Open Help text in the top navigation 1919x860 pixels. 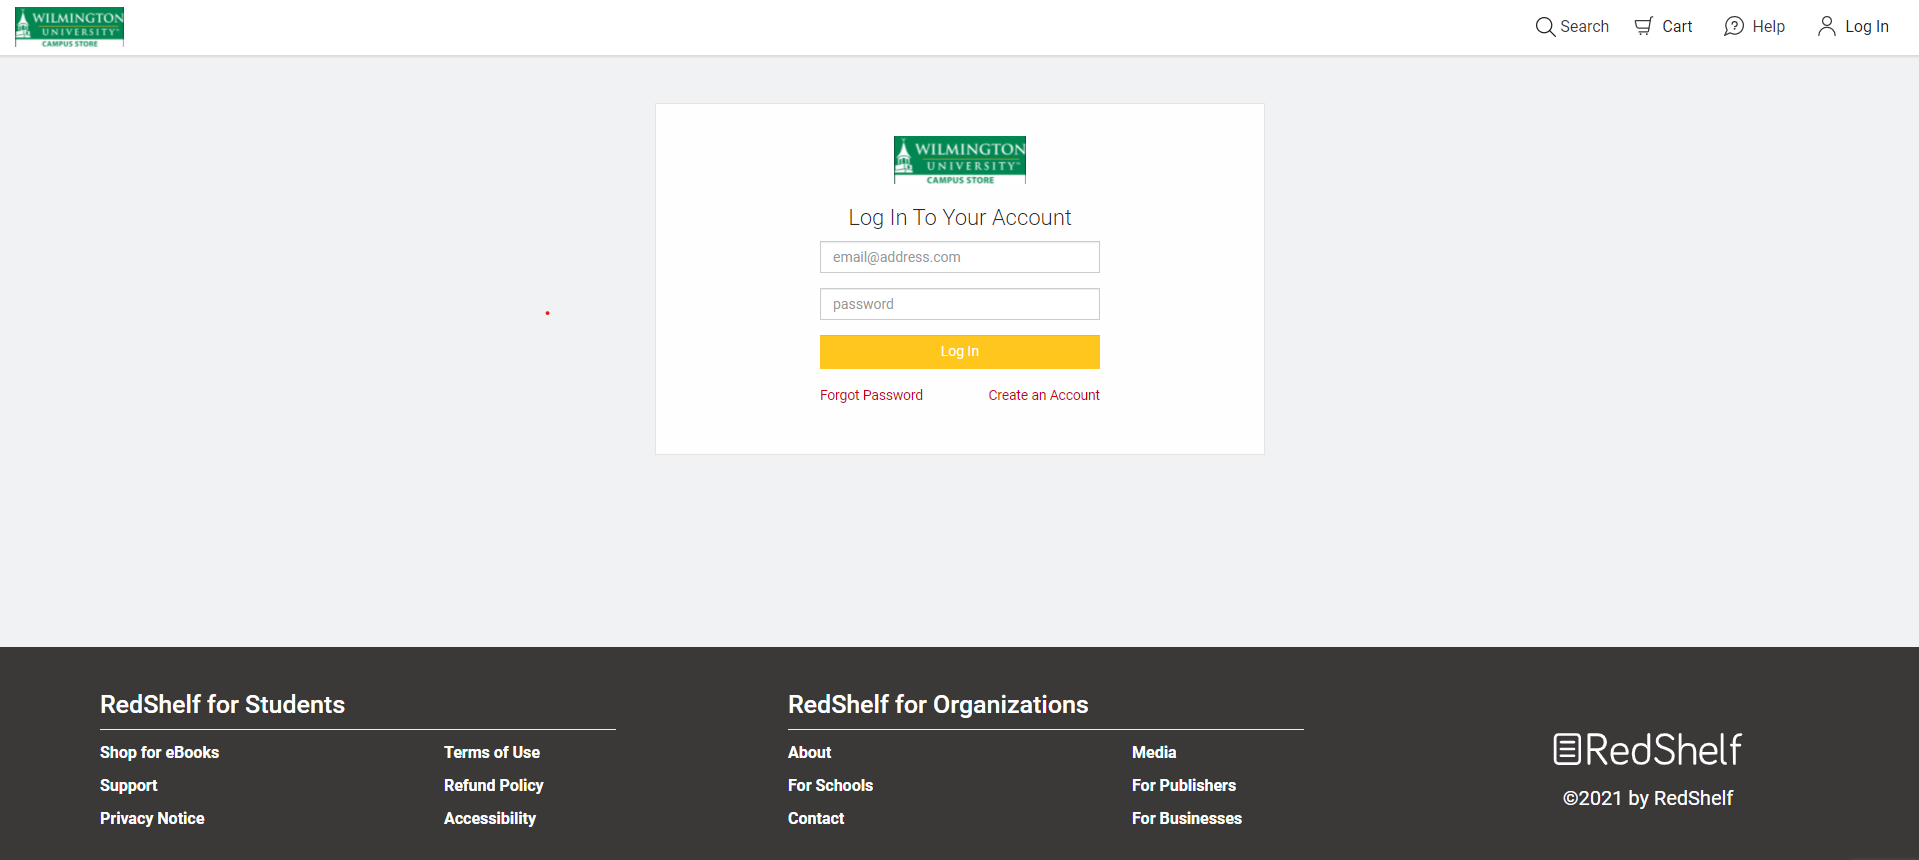coord(1768,27)
